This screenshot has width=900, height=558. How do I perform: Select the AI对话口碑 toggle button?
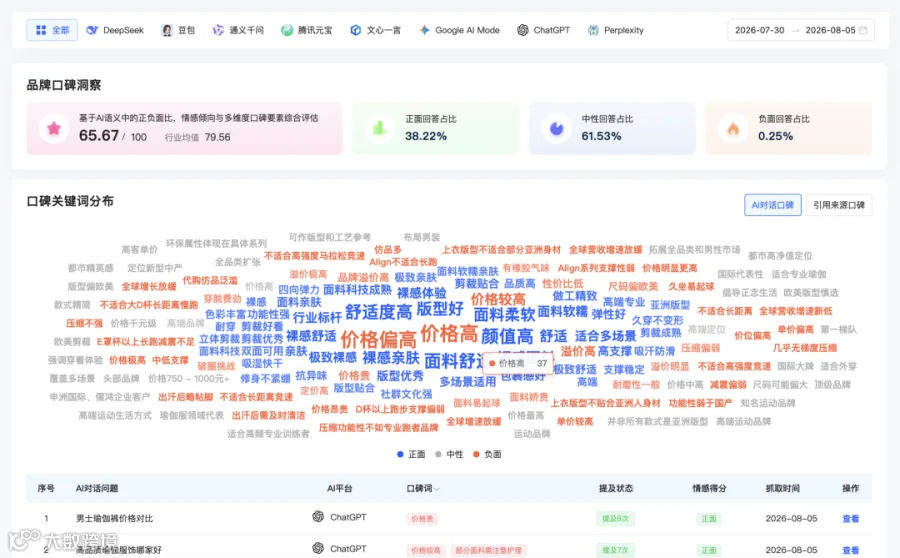773,205
